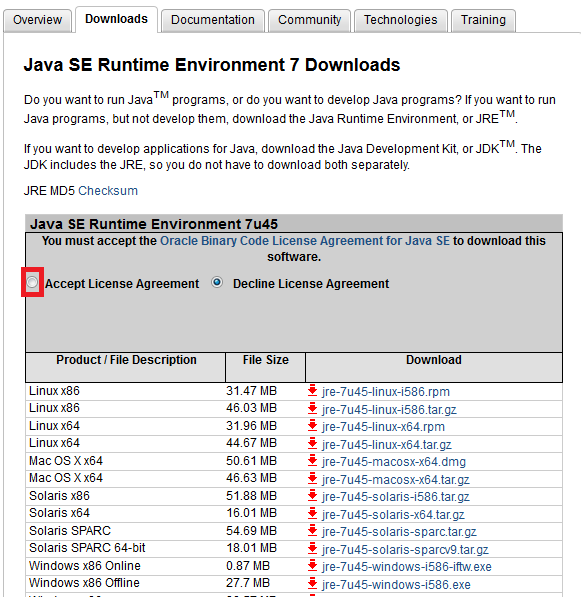Open the Overview tab
This screenshot has height=597, width=581.
[x=37, y=20]
